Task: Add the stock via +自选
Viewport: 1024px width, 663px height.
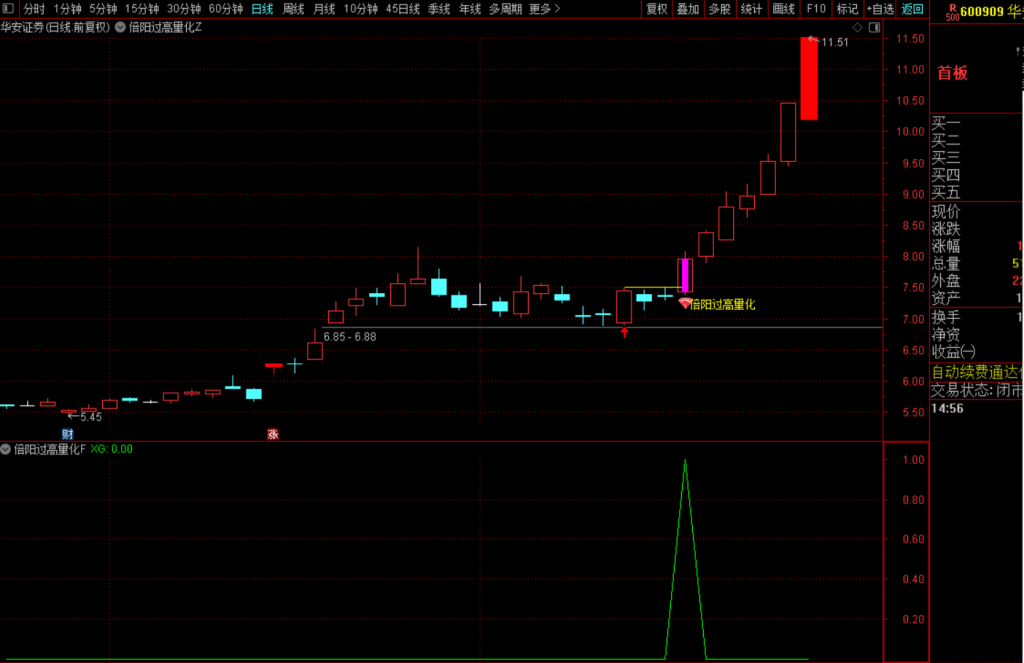Action: coord(880,8)
